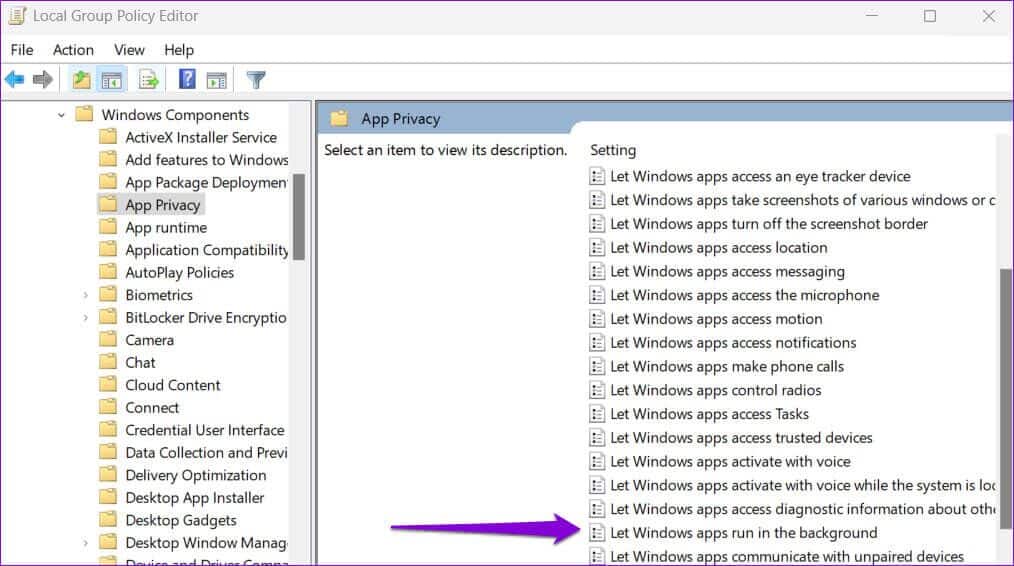Click the Forward arrow in toolbar
The image size is (1014, 566).
pyautogui.click(x=43, y=80)
